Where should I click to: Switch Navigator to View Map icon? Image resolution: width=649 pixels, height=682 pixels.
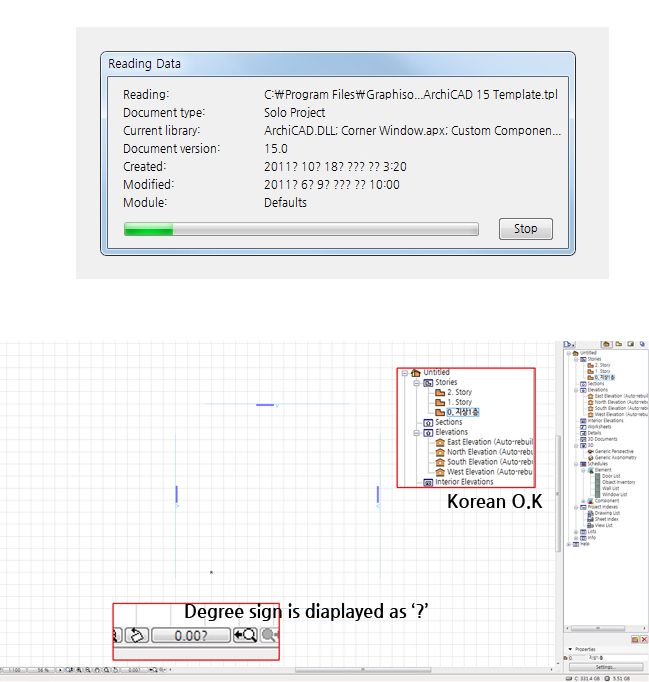tap(619, 344)
